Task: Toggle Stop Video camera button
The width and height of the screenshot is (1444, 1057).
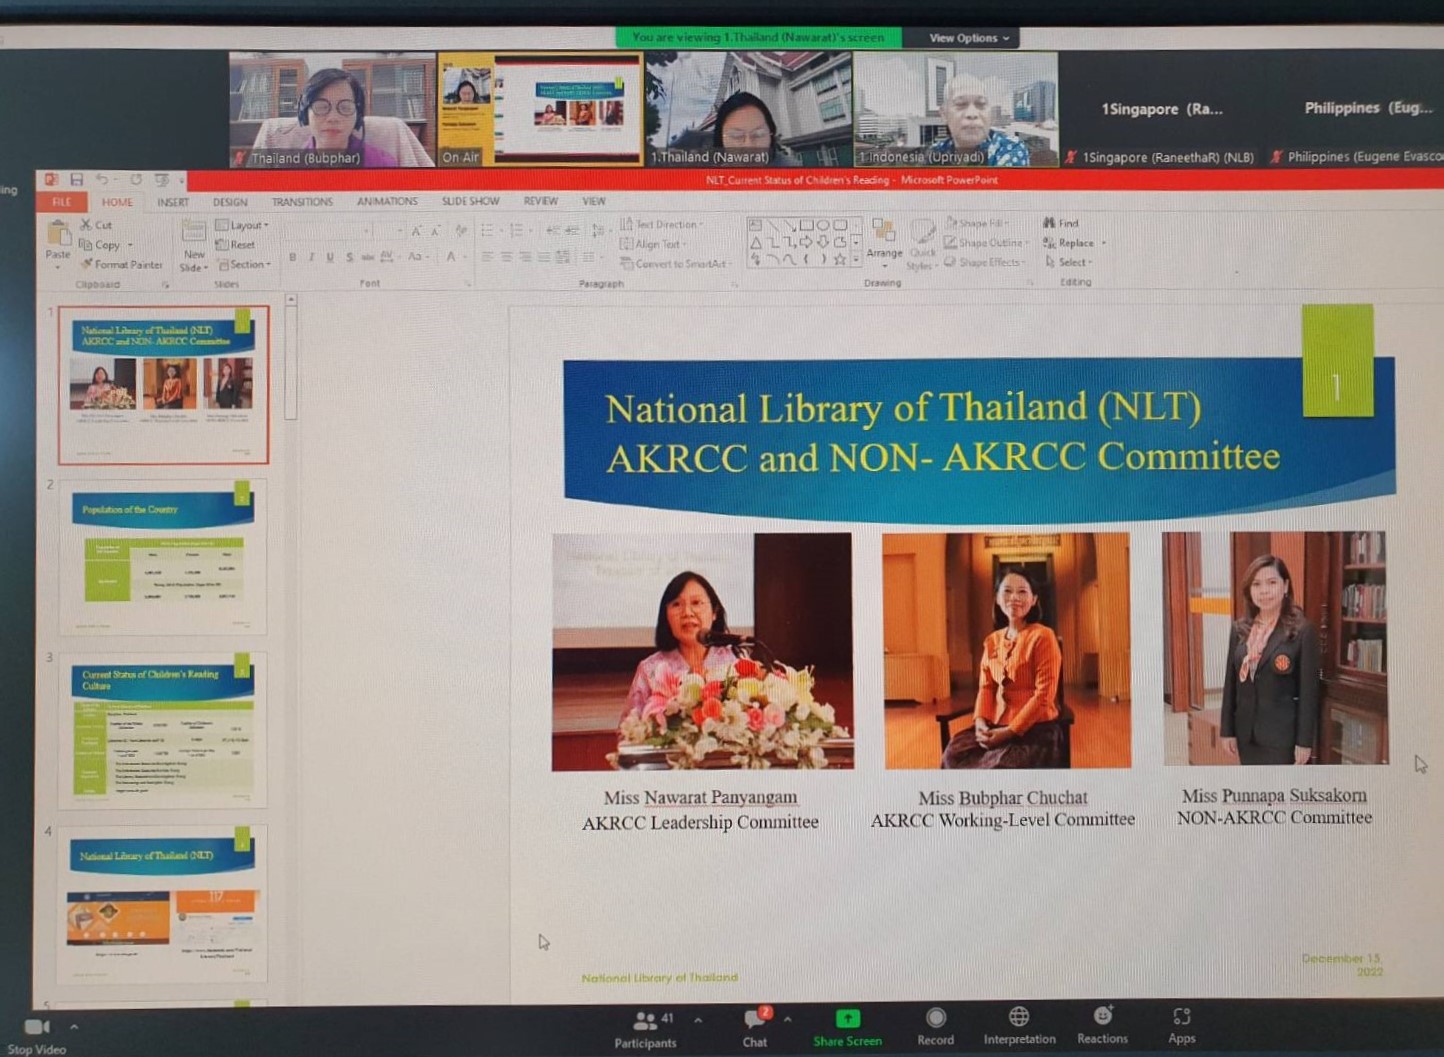Action: pyautogui.click(x=37, y=1036)
